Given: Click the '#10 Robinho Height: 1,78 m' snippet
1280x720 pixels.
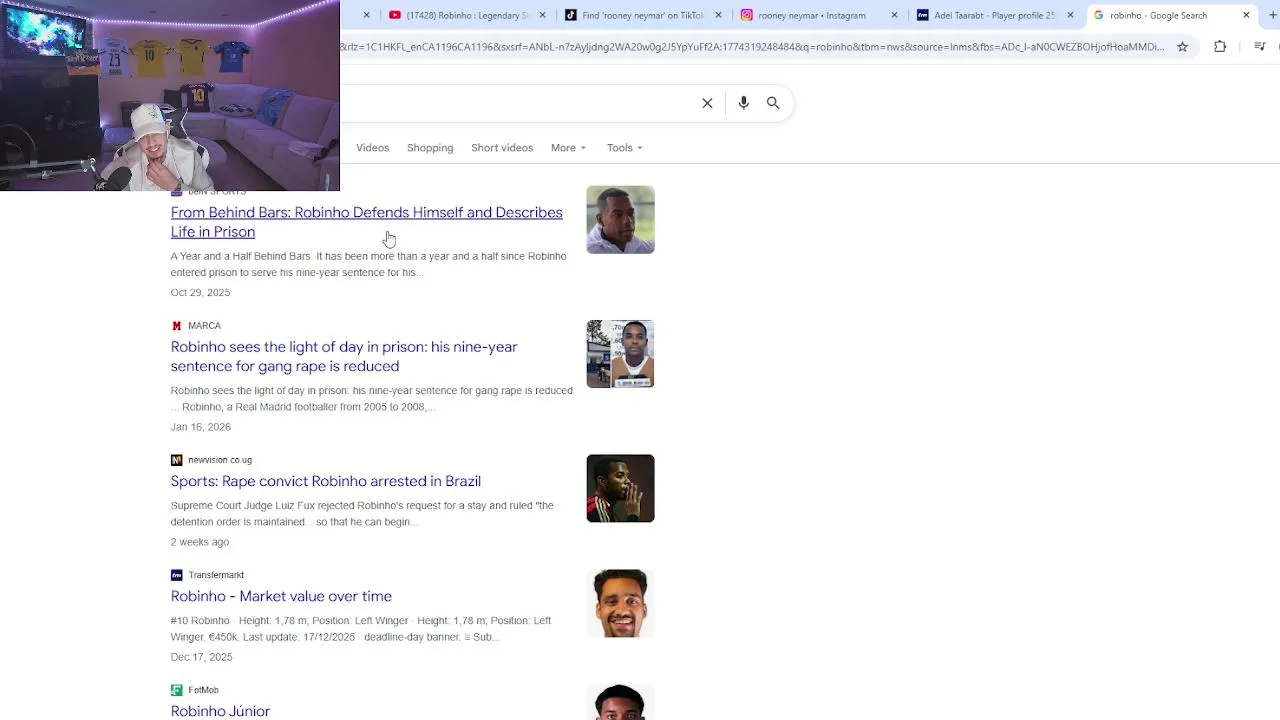Looking at the screenshot, I should click(361, 629).
